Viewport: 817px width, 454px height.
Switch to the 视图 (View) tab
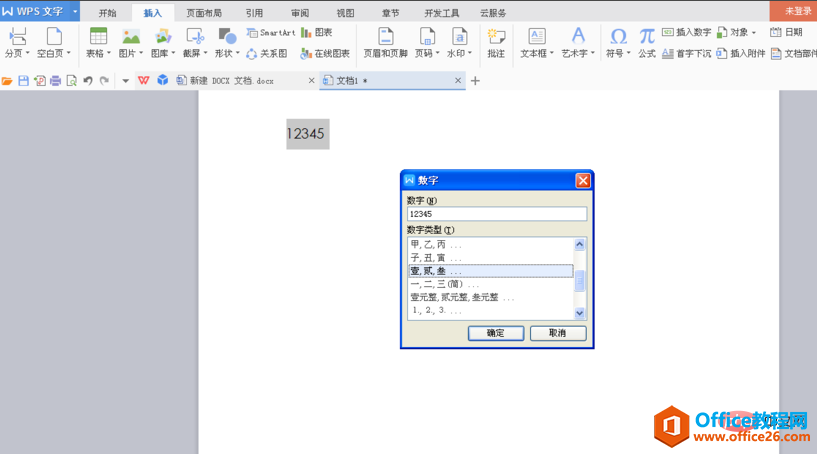point(345,13)
